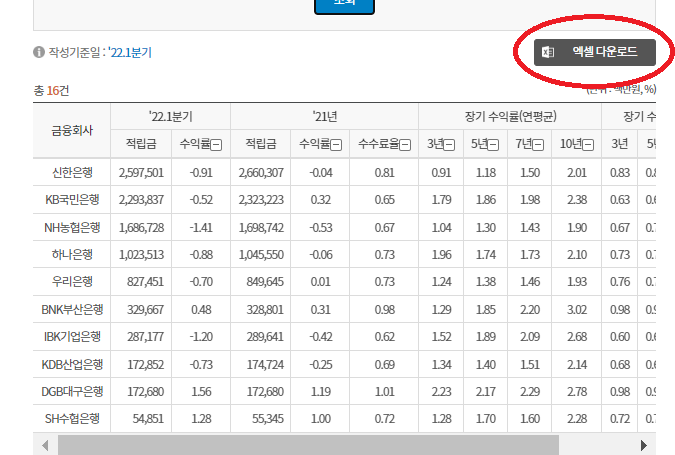Click the 적립금 header under '21년
Viewport: 675px width, 455px height.
pos(261,144)
